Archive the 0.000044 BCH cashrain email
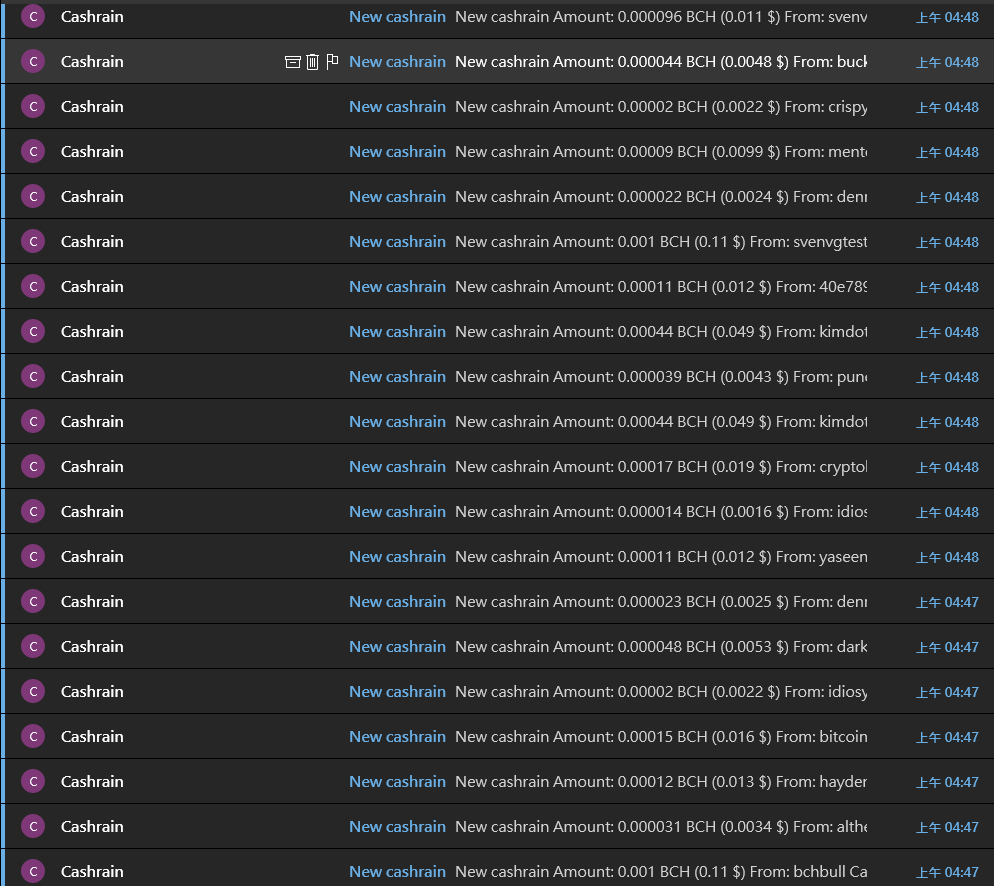994x886 pixels. (292, 61)
